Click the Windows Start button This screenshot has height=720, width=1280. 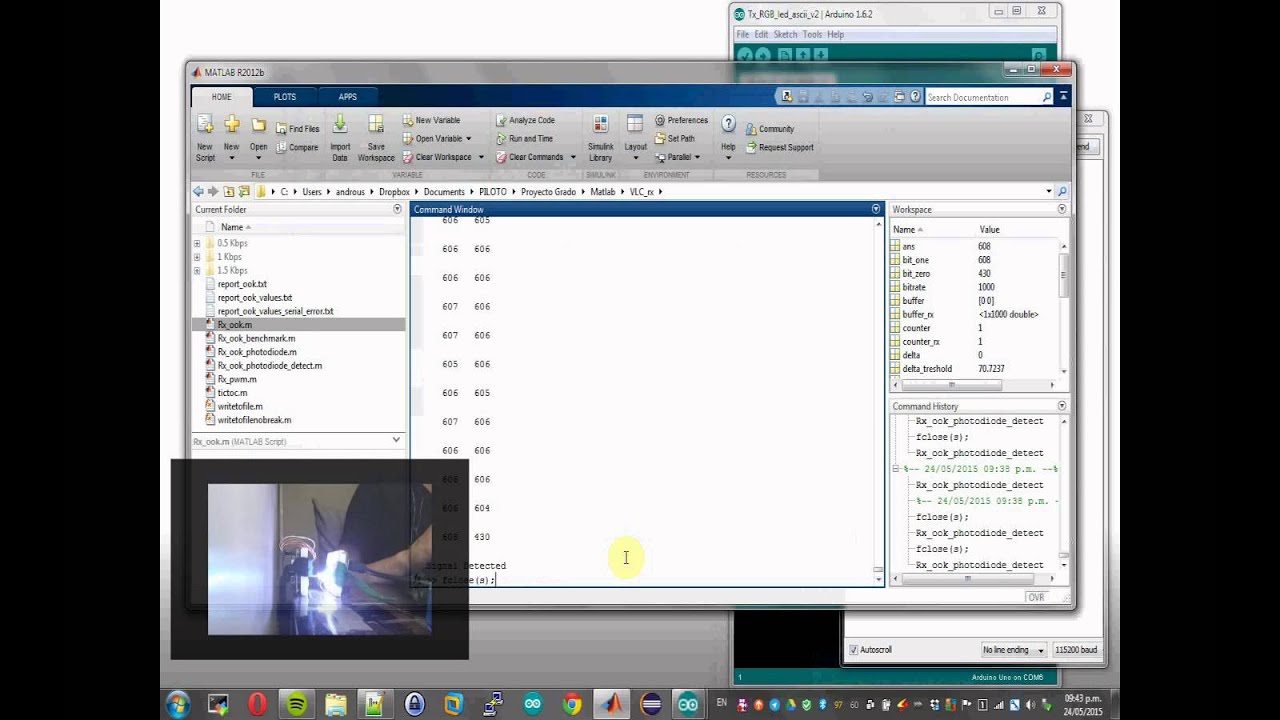[178, 704]
